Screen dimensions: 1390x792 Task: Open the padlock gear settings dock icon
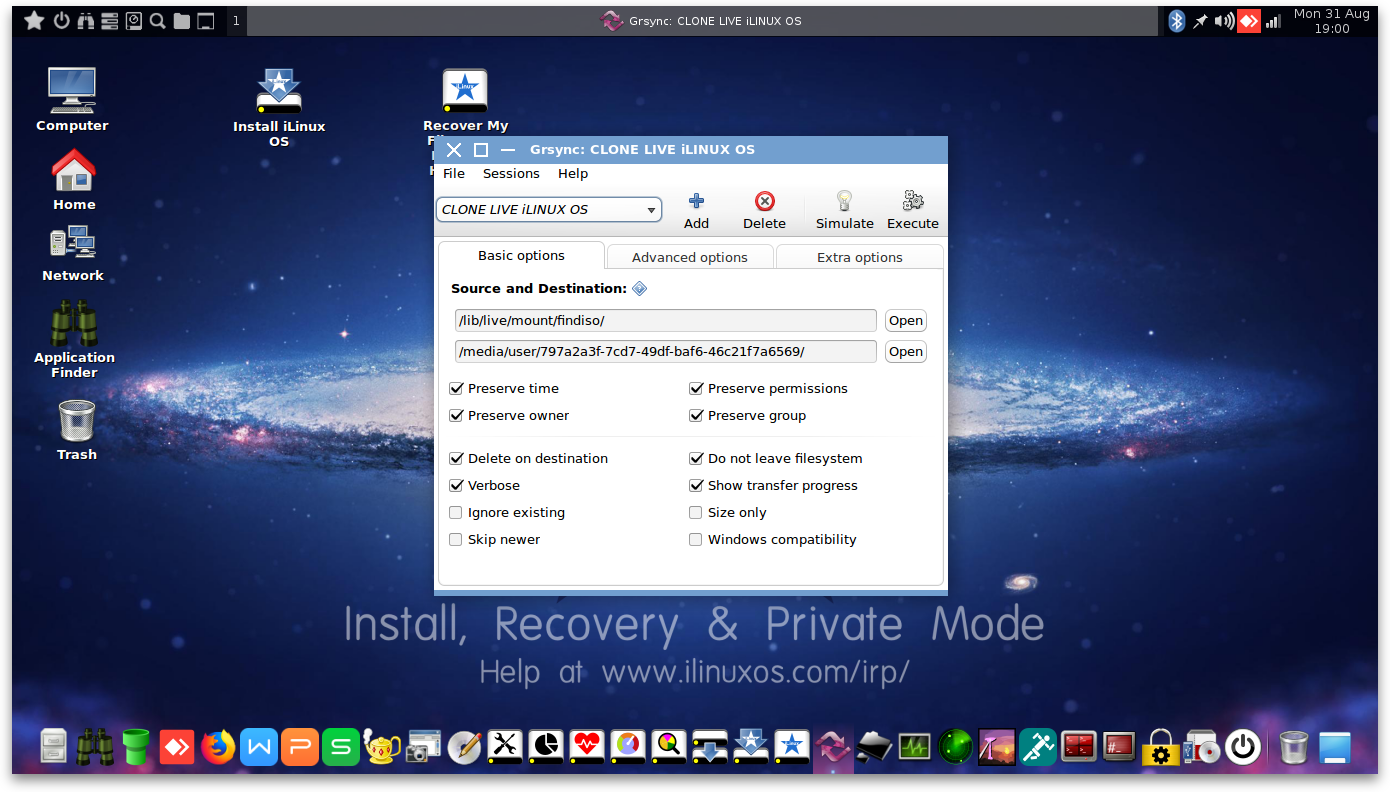[x=1161, y=747]
